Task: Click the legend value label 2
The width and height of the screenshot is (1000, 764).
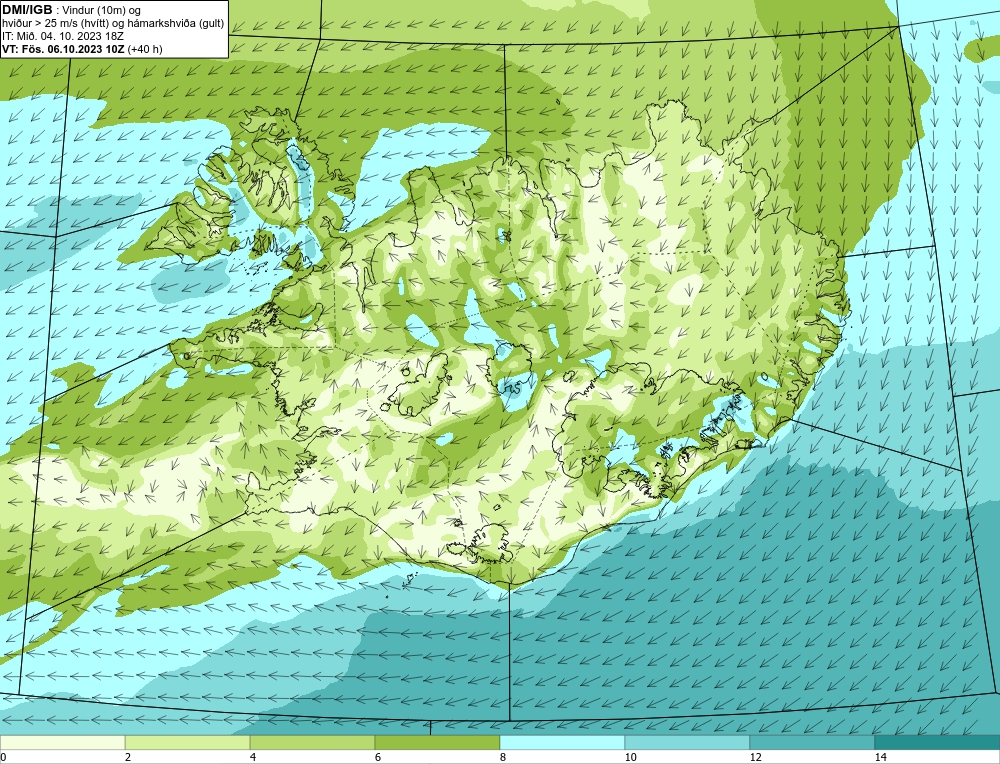Action: click(x=128, y=757)
